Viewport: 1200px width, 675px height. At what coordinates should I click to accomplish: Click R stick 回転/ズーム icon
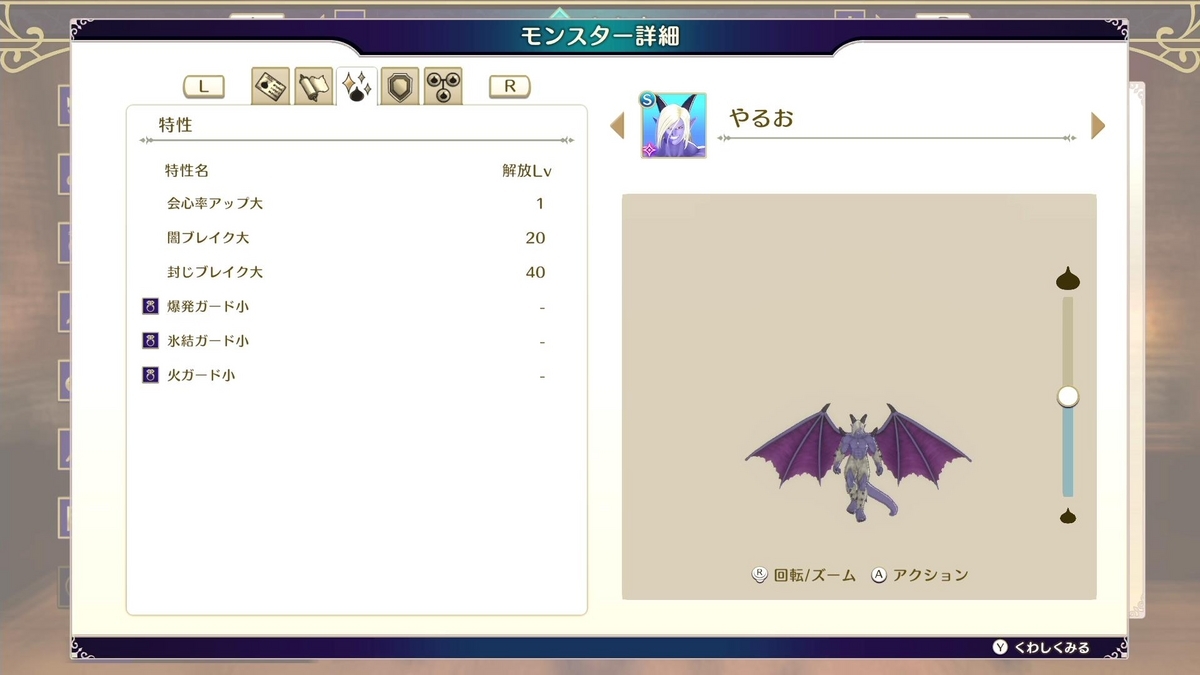pyautogui.click(x=759, y=575)
